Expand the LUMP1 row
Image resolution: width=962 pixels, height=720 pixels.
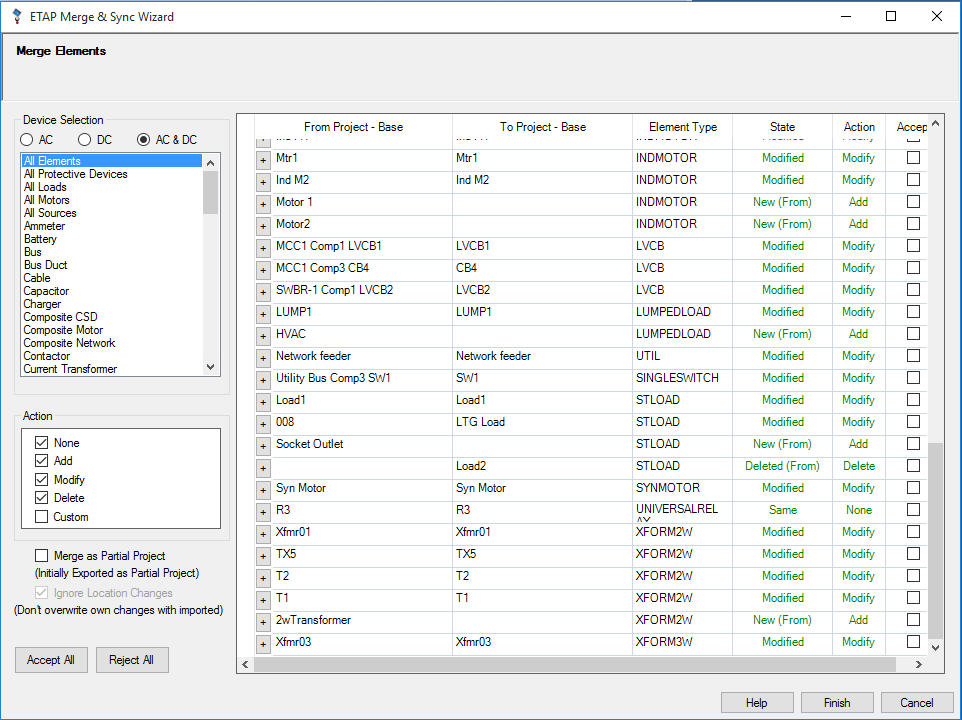click(263, 314)
